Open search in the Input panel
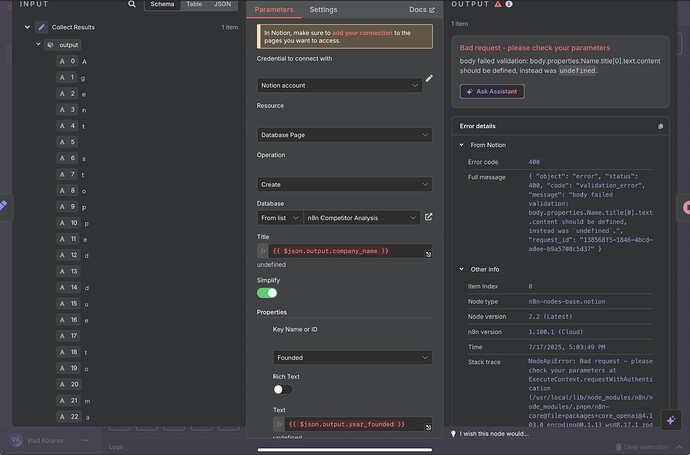 point(132,4)
